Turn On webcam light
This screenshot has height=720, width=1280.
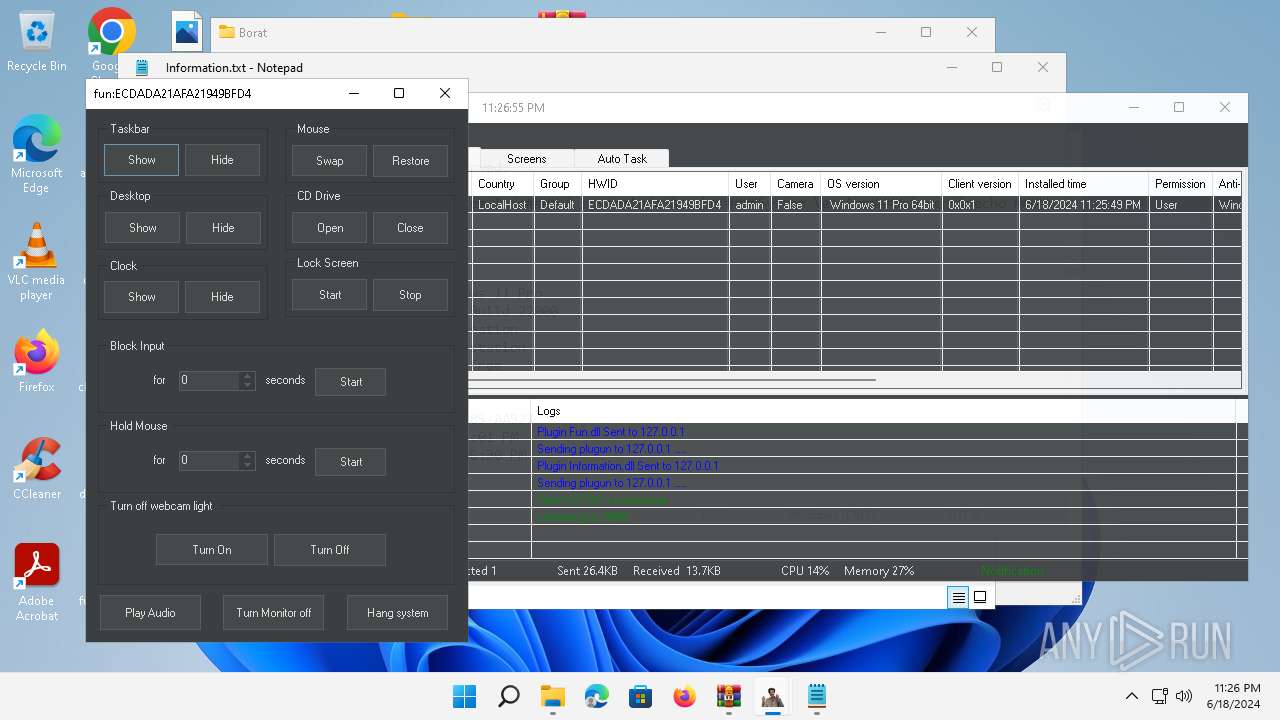(211, 550)
